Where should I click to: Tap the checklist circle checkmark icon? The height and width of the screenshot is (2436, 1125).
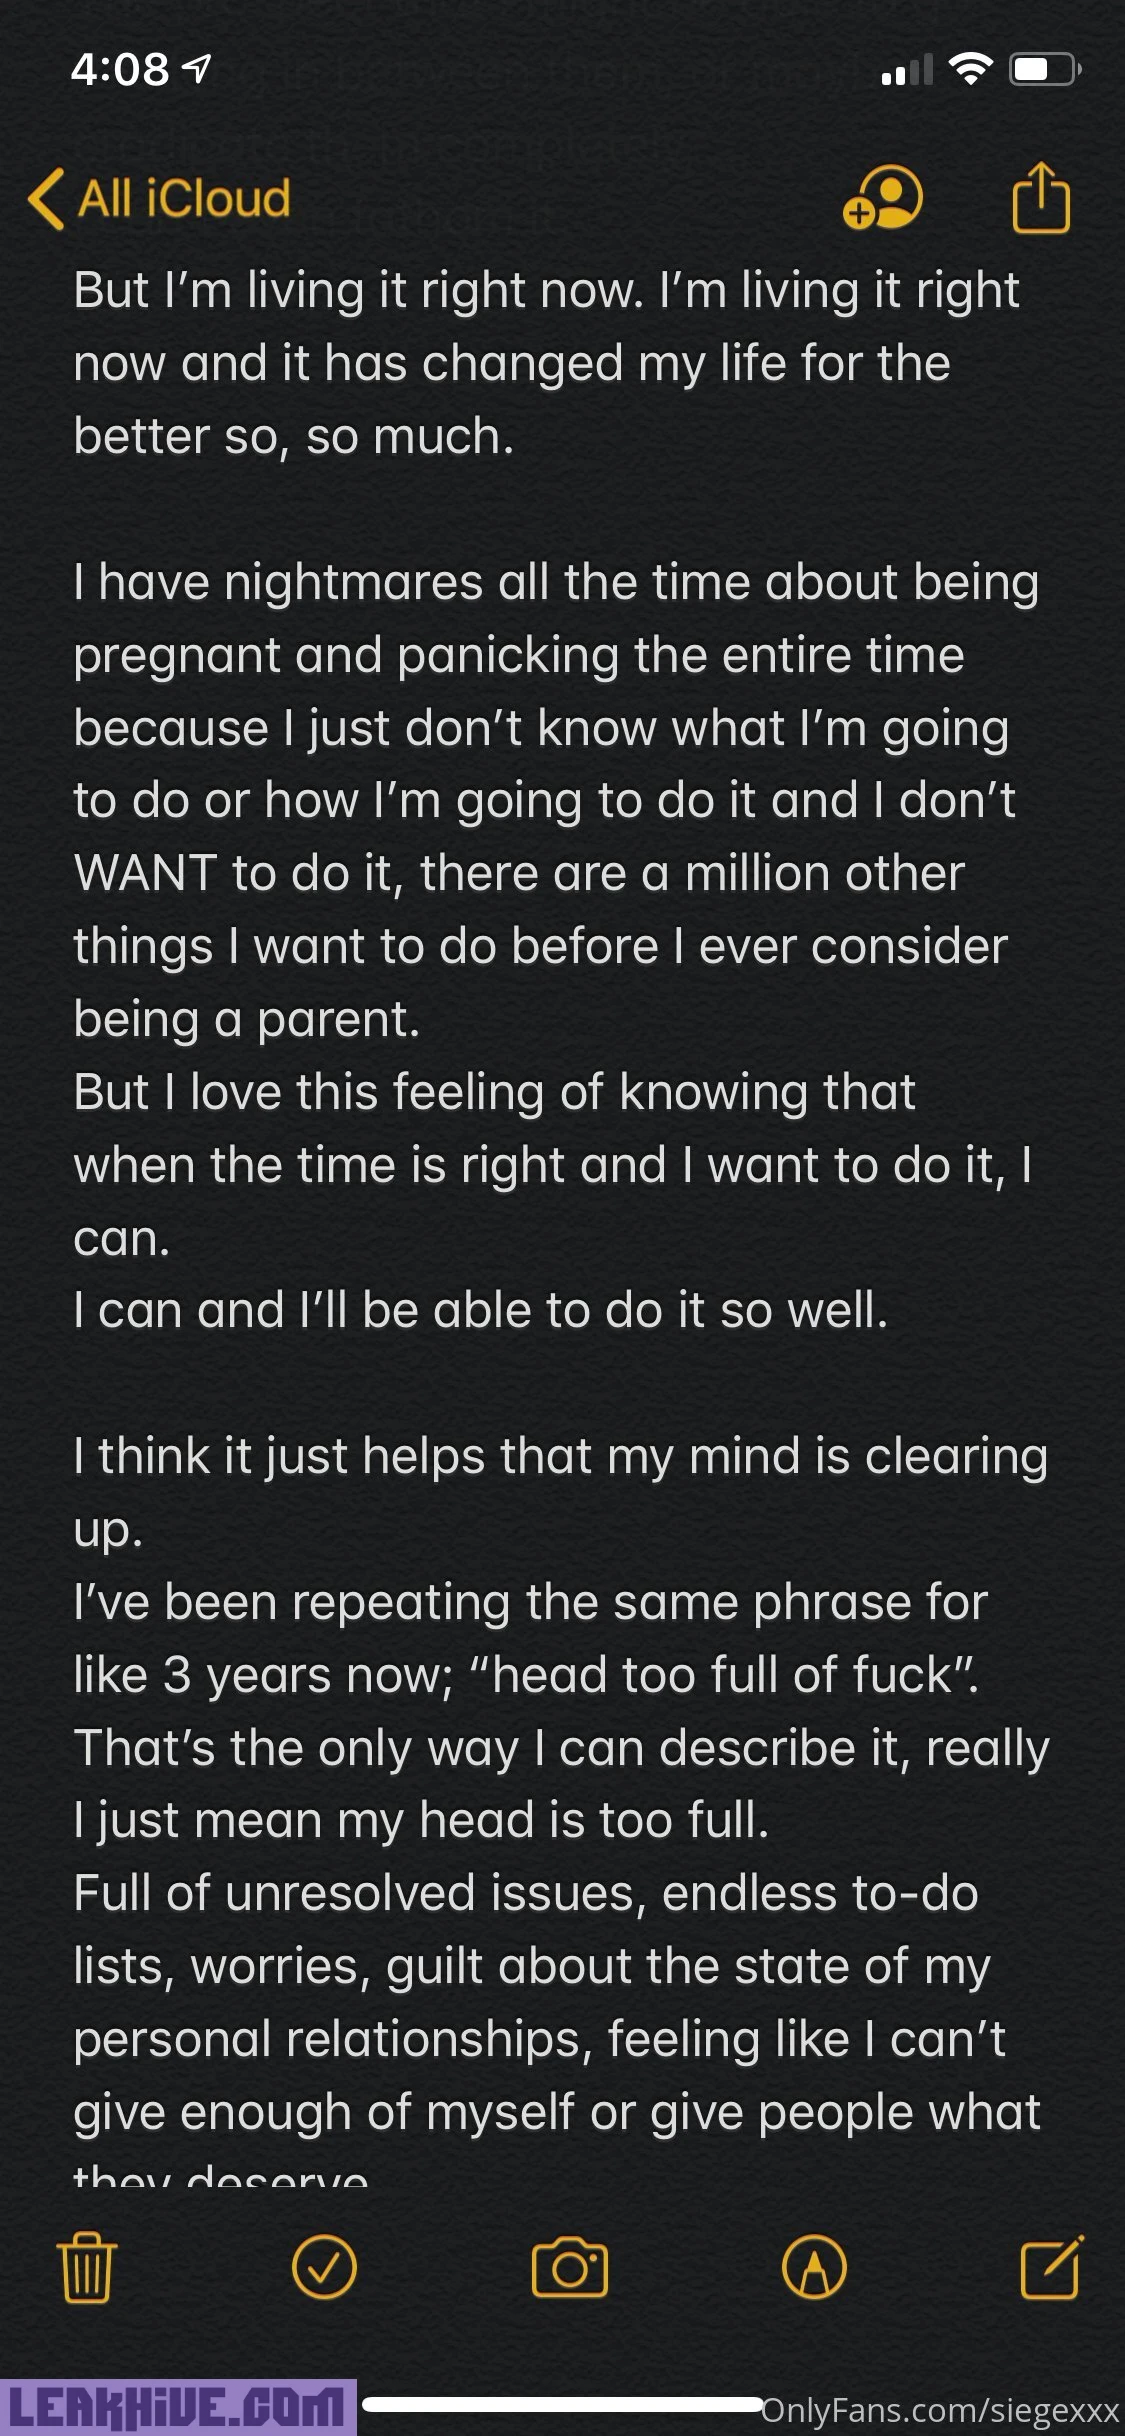click(x=324, y=2267)
